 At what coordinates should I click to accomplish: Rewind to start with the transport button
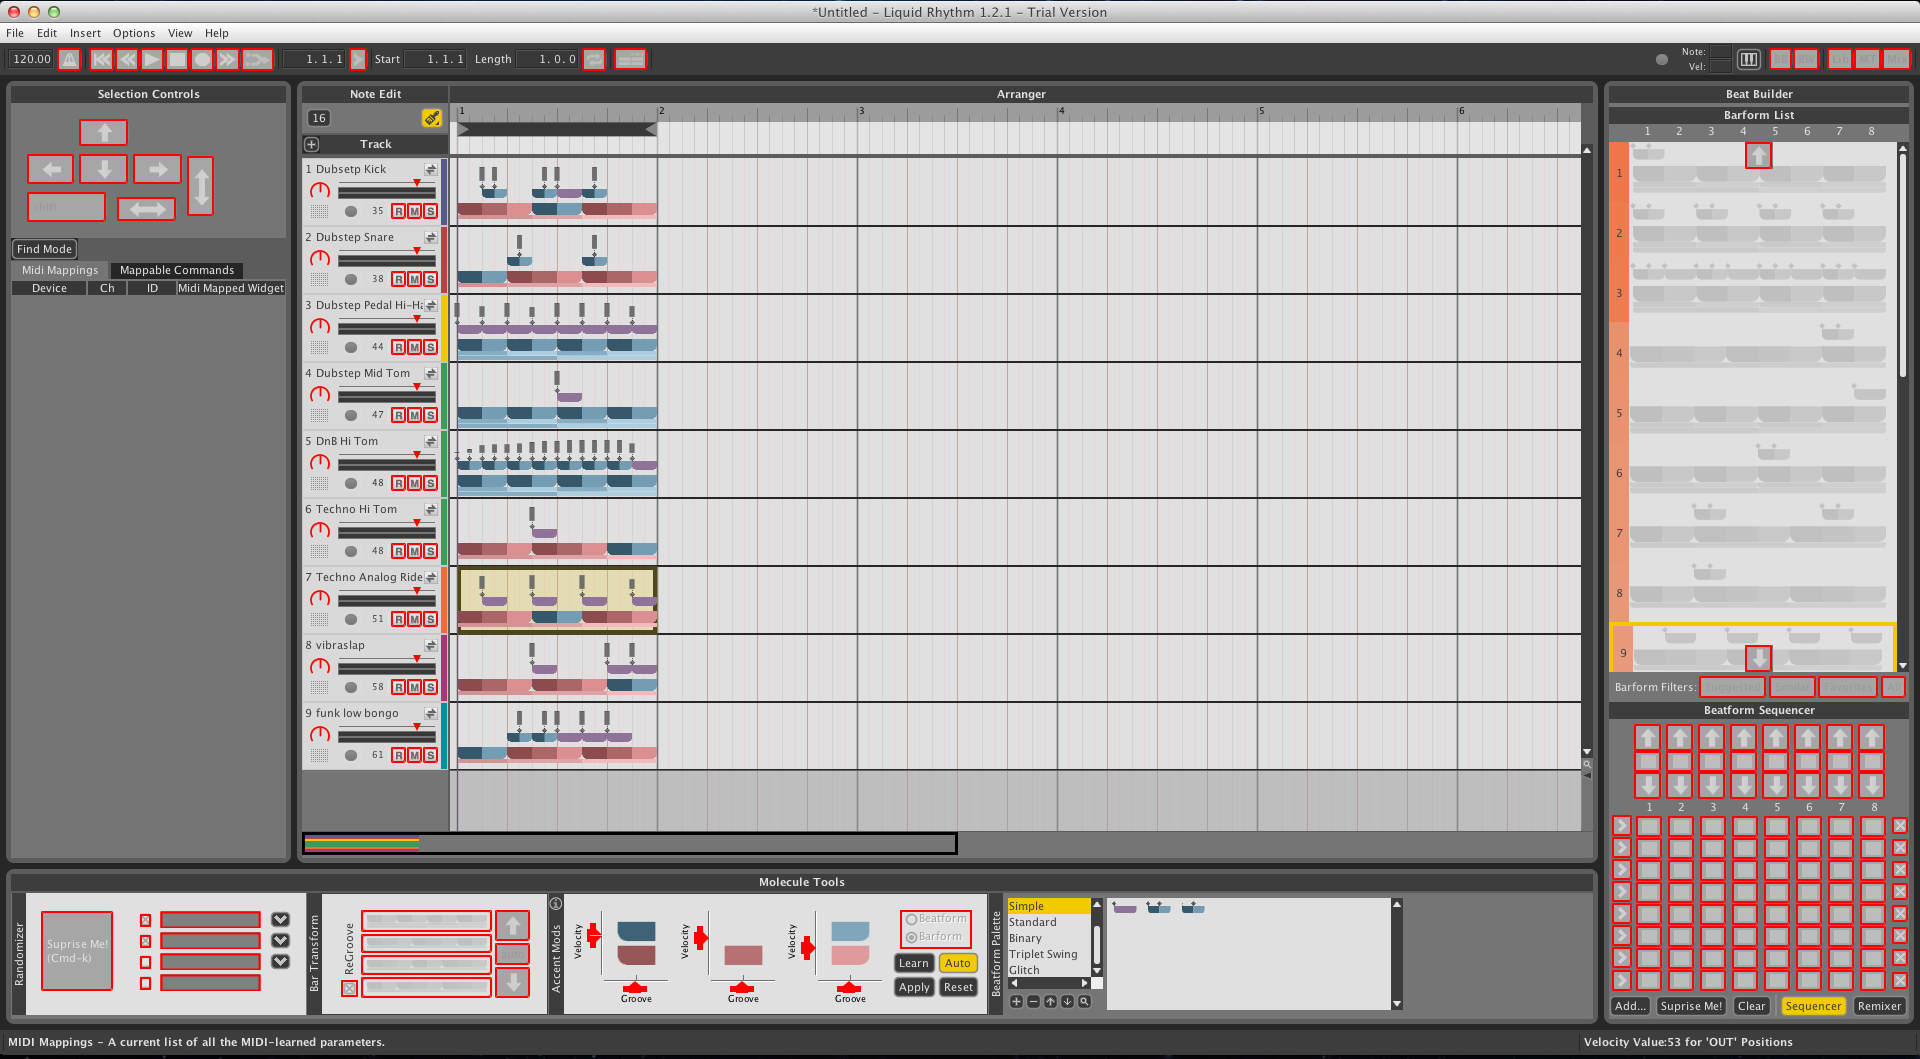point(102,59)
